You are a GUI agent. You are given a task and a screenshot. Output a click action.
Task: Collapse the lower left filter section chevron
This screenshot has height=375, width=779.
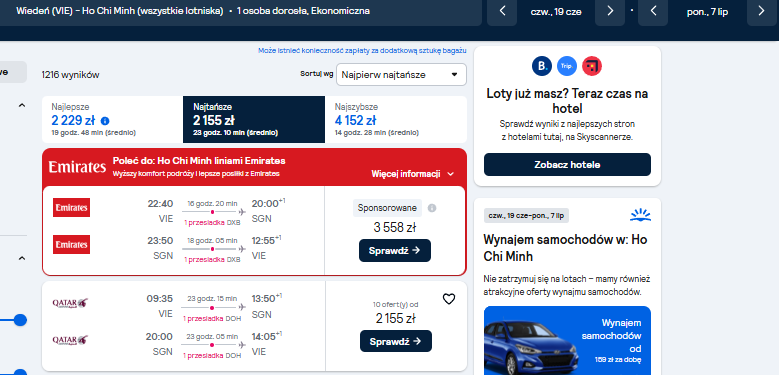(x=21, y=258)
